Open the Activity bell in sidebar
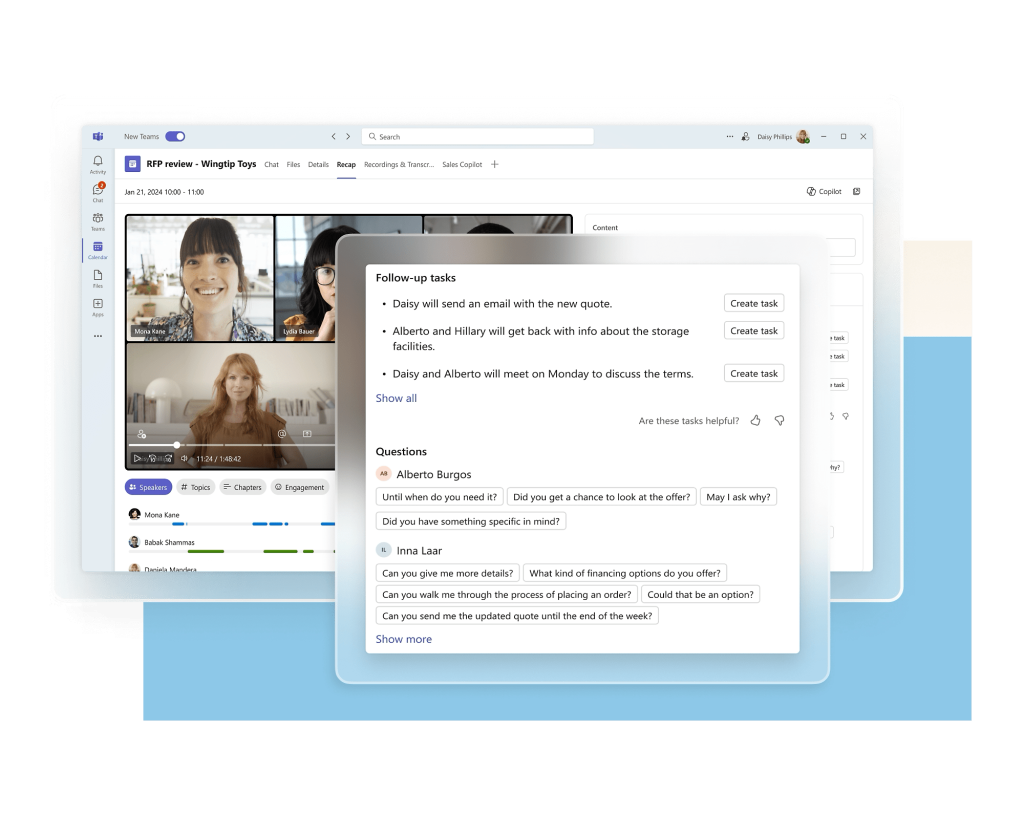Viewport: 1024px width, 814px height. point(97,164)
